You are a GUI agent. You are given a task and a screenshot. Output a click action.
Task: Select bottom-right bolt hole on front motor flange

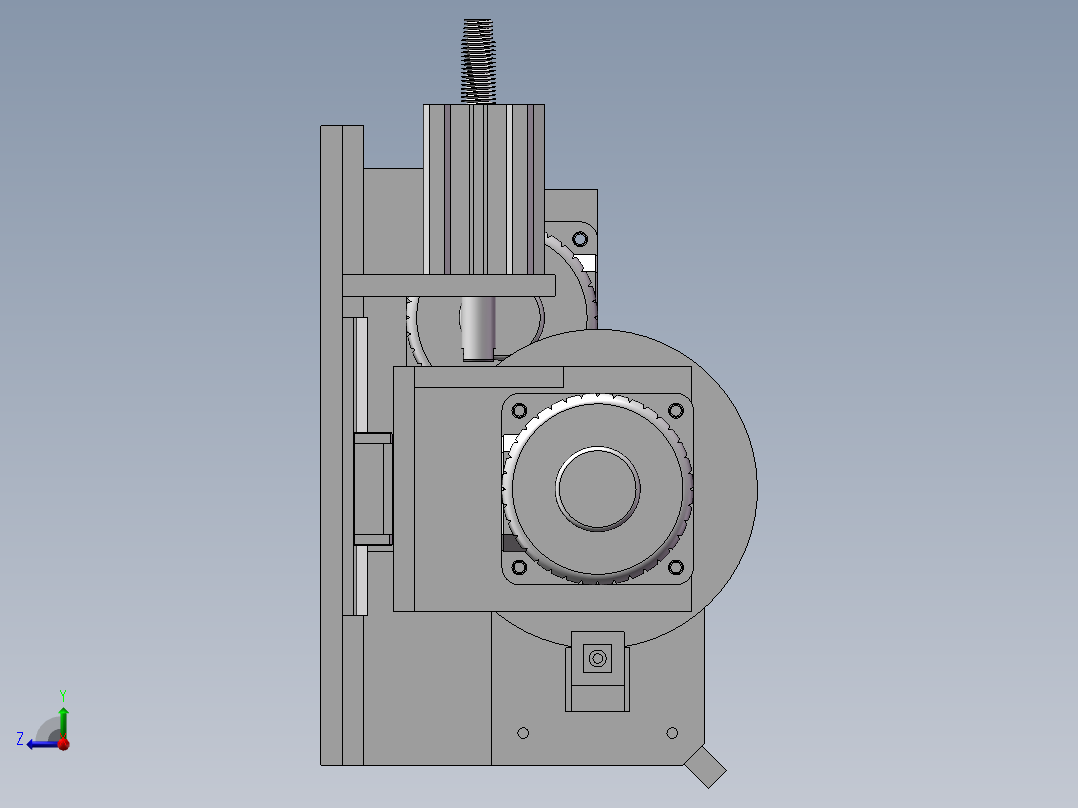click(x=676, y=567)
